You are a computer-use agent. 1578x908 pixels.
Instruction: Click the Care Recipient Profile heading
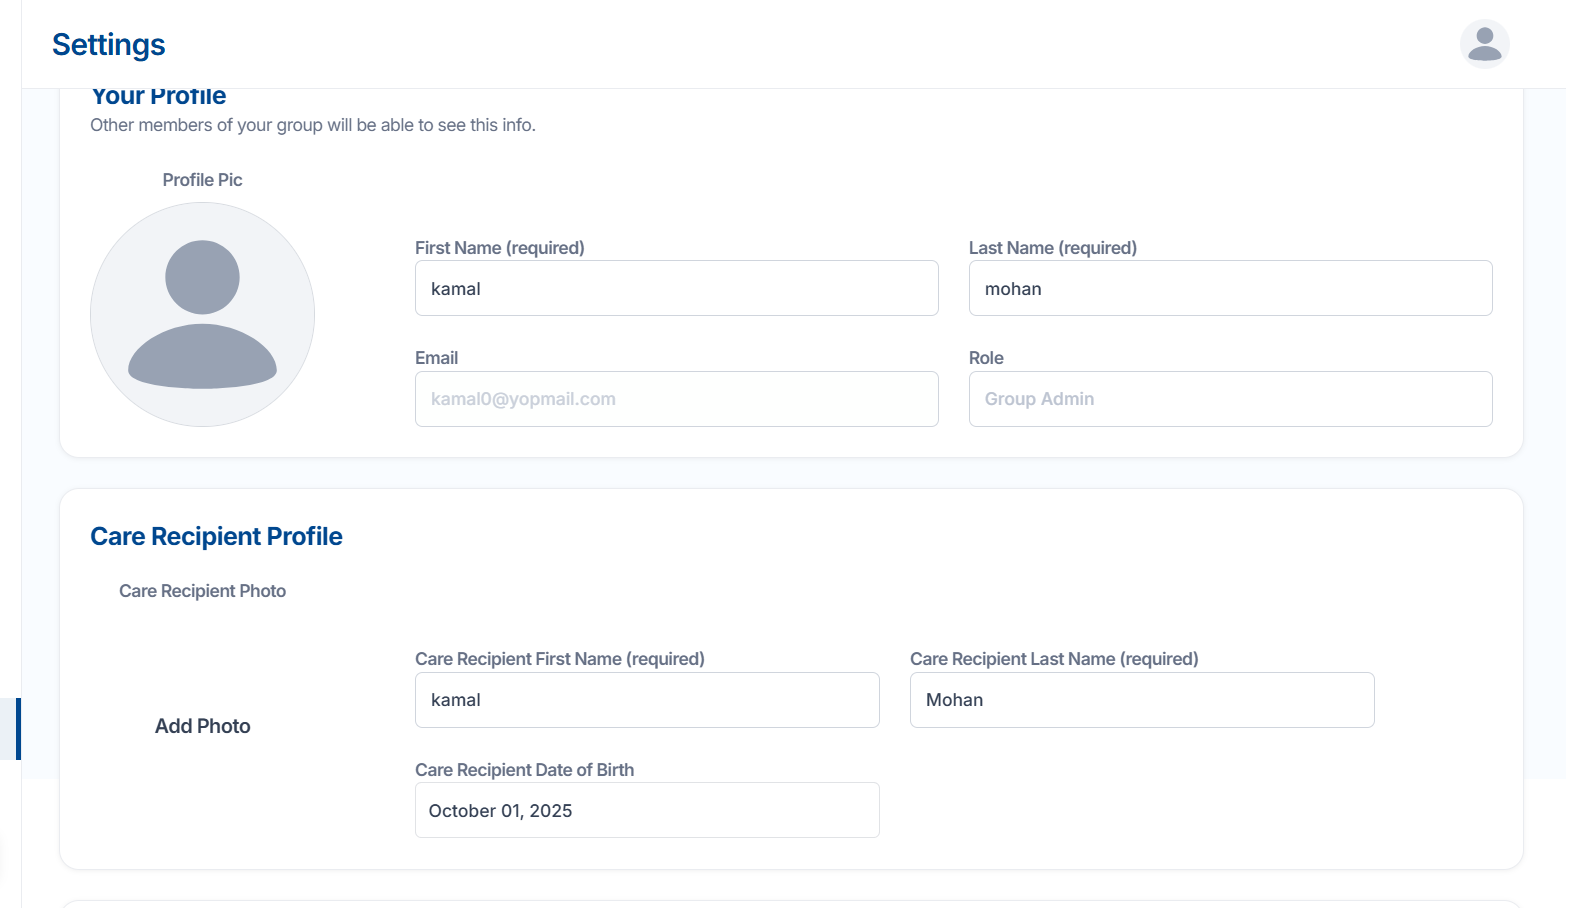[x=216, y=537]
